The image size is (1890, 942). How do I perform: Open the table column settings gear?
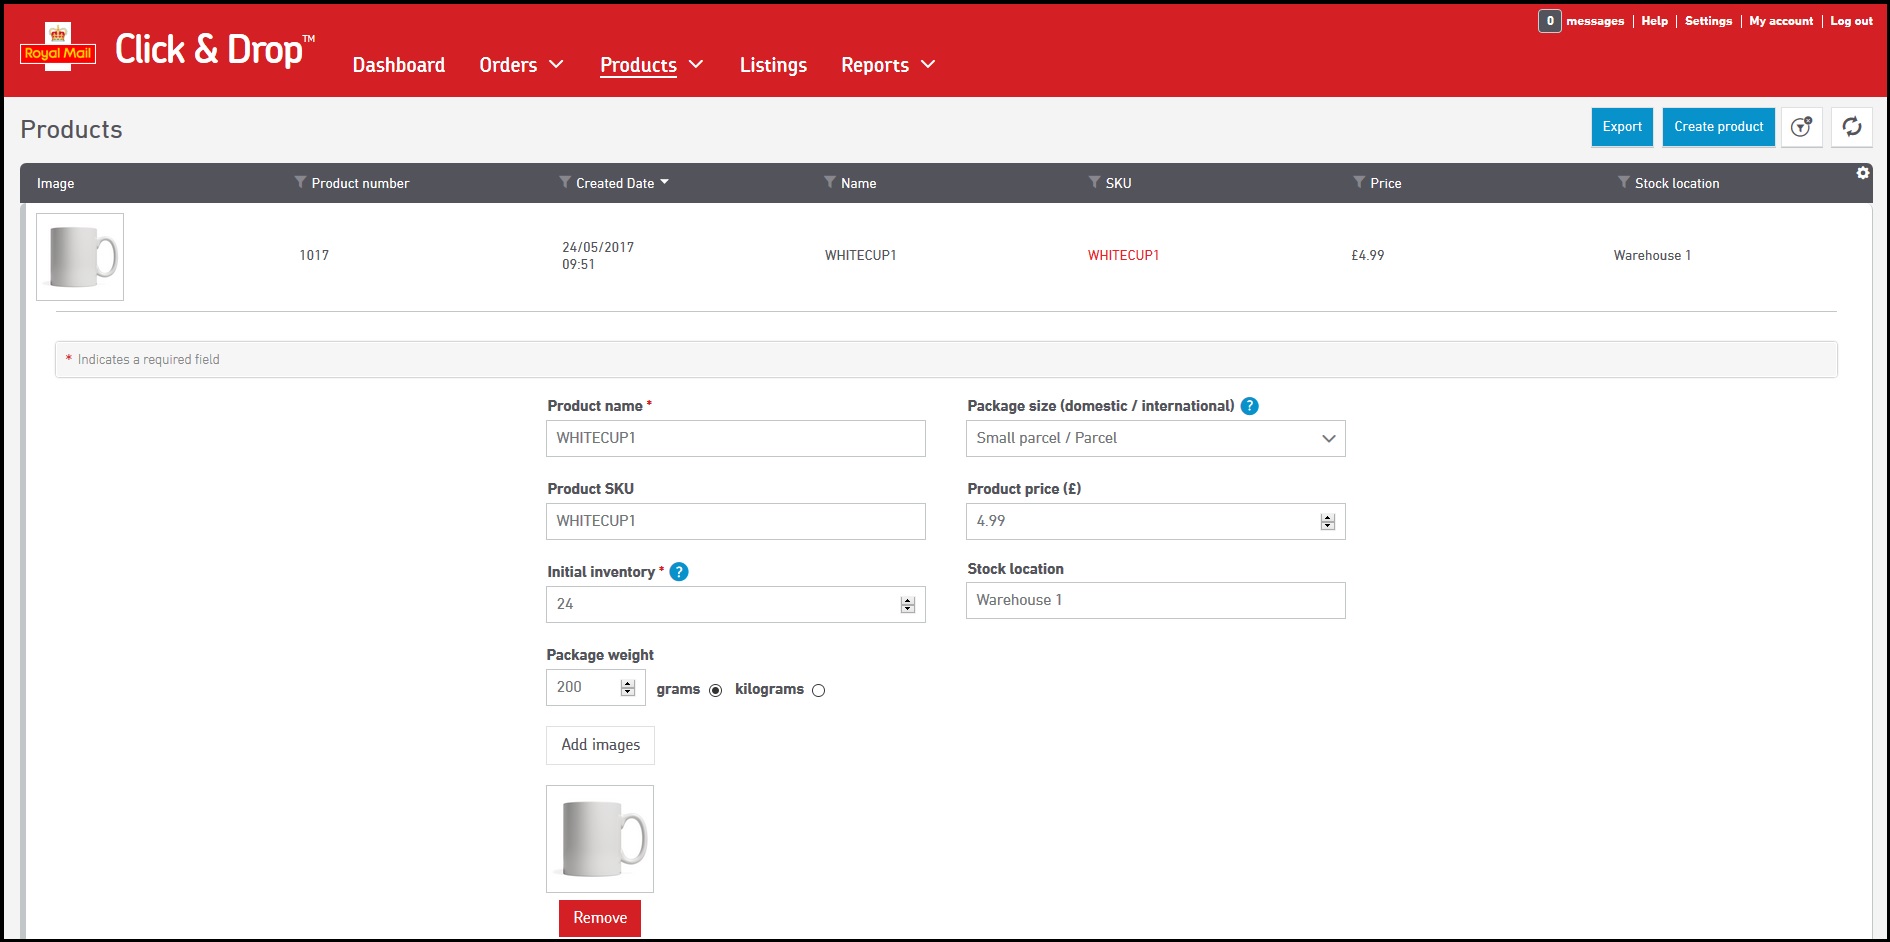coord(1862,173)
